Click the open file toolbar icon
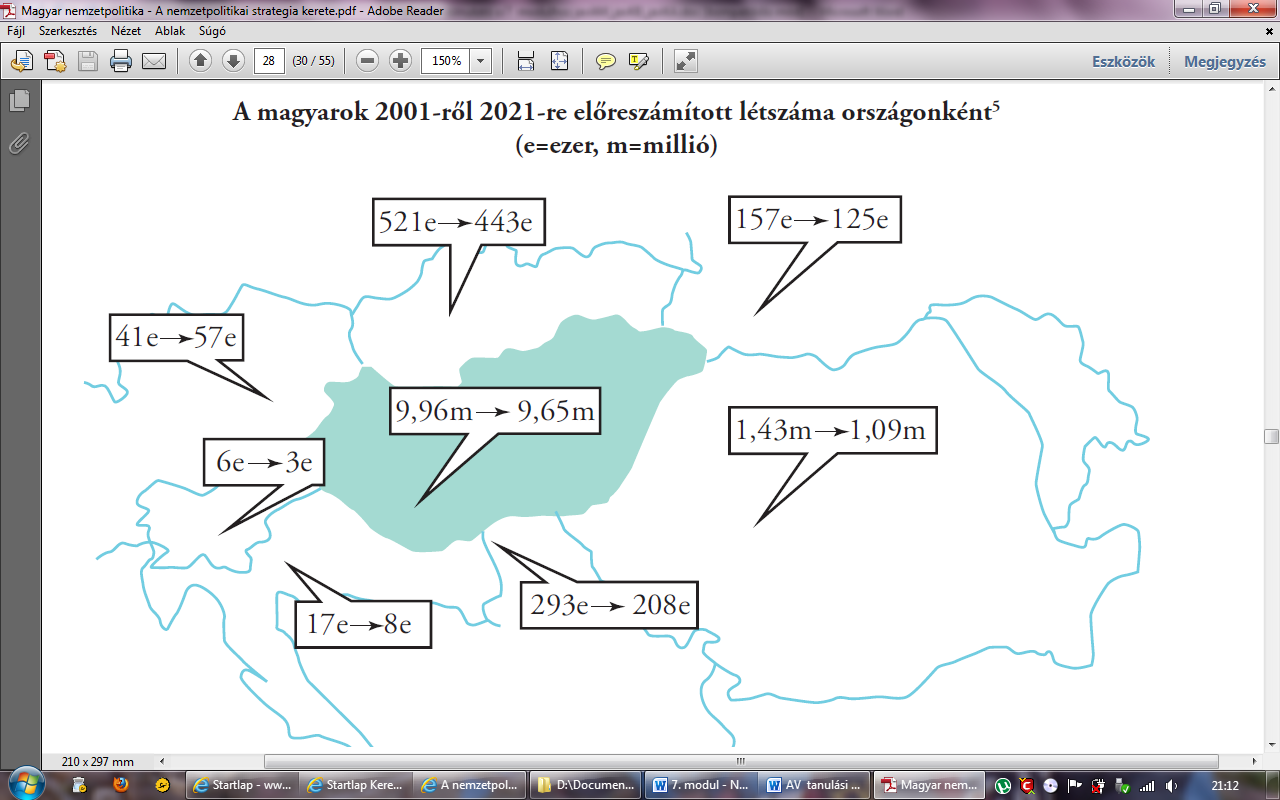The image size is (1280, 800). (x=21, y=61)
